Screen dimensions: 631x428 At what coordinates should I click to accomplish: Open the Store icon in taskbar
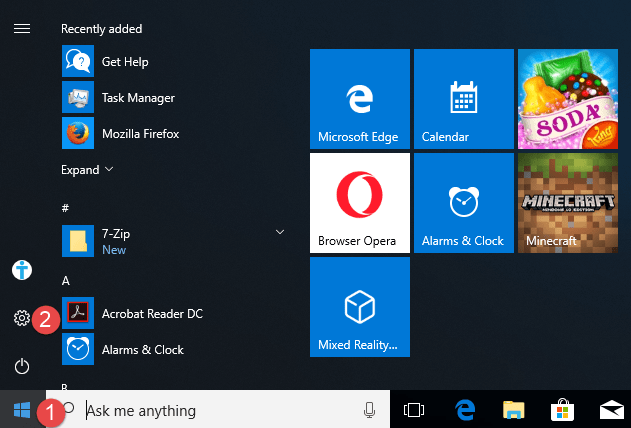click(562, 410)
